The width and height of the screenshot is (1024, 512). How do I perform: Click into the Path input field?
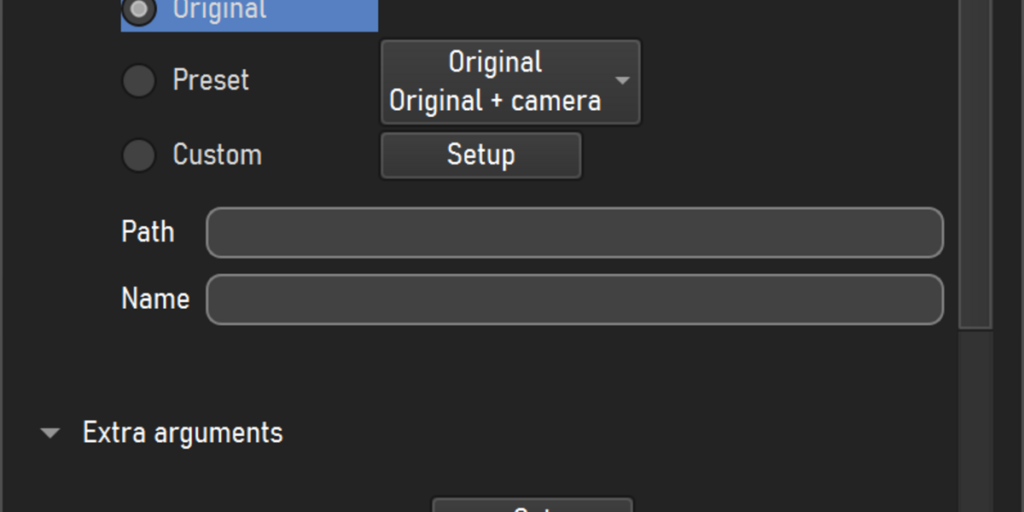575,232
